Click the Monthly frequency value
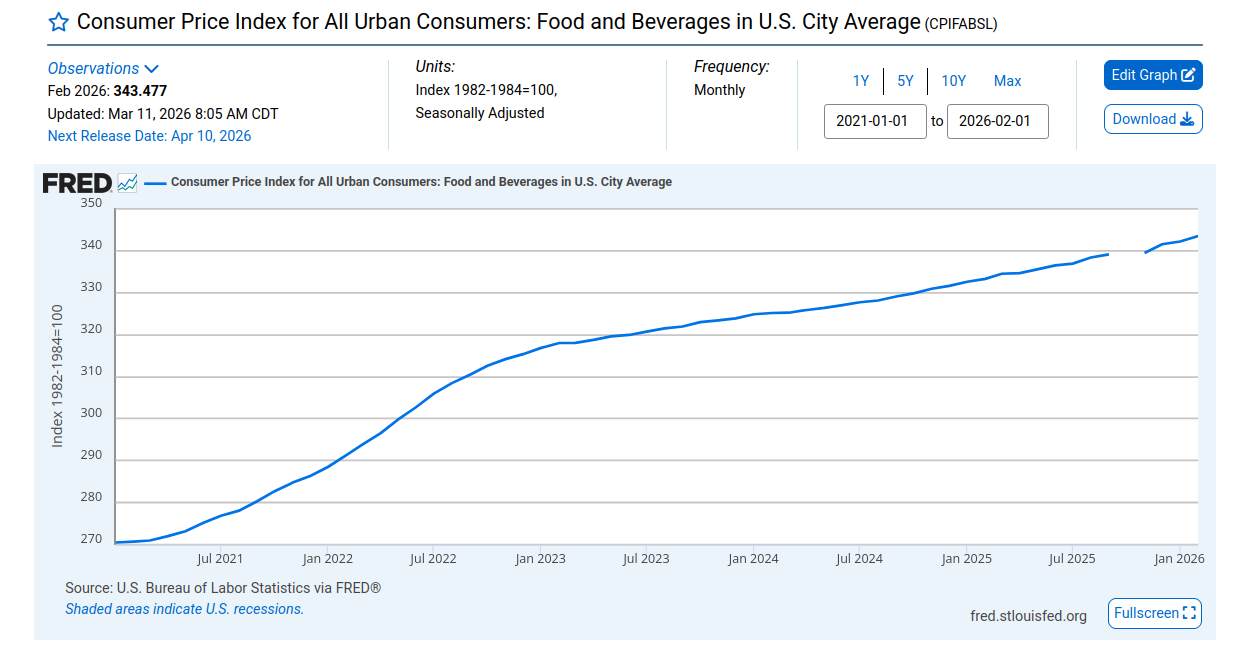This screenshot has width=1240, height=646. pyautogui.click(x=720, y=90)
